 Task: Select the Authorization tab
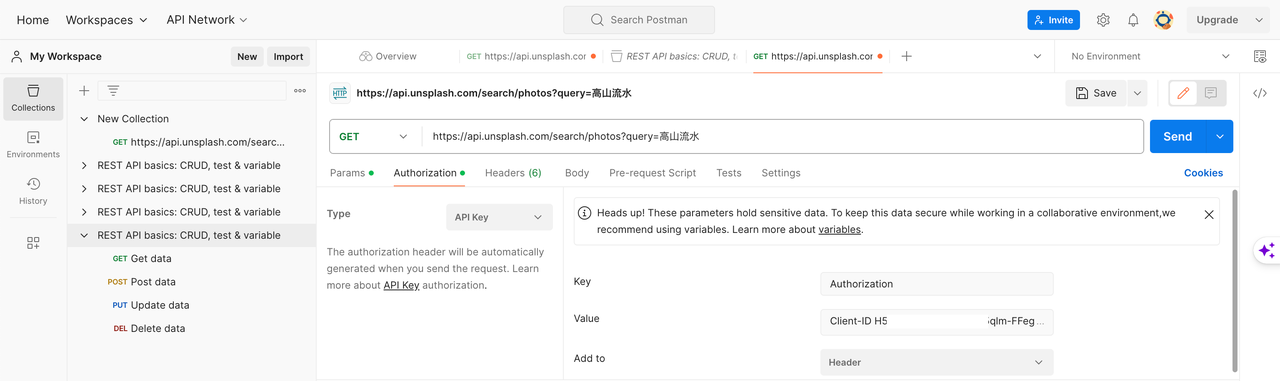tap(429, 173)
